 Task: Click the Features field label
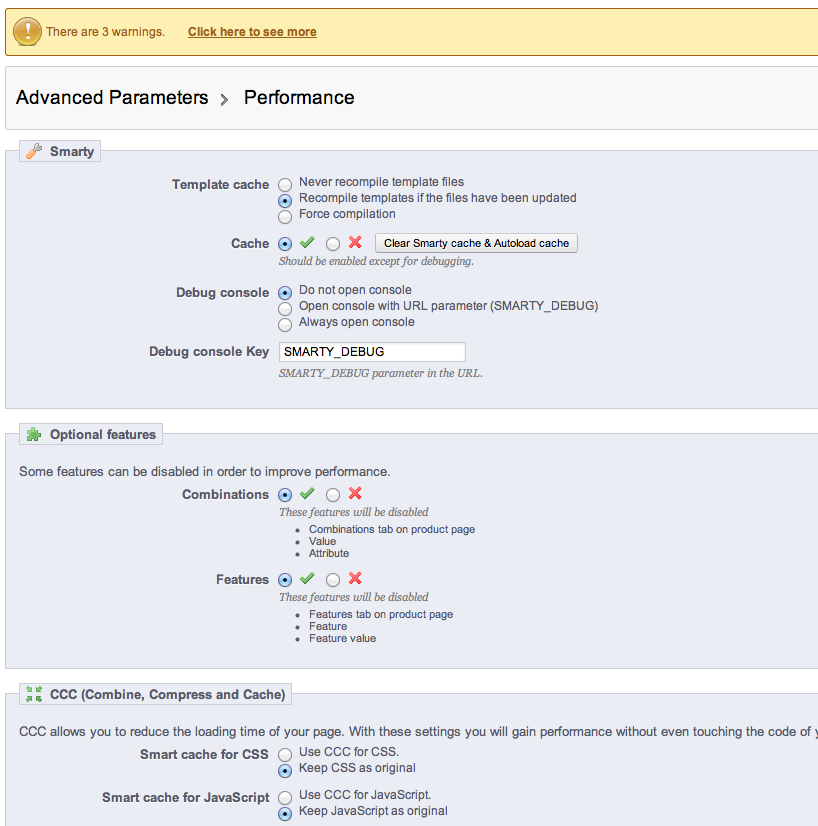point(242,579)
